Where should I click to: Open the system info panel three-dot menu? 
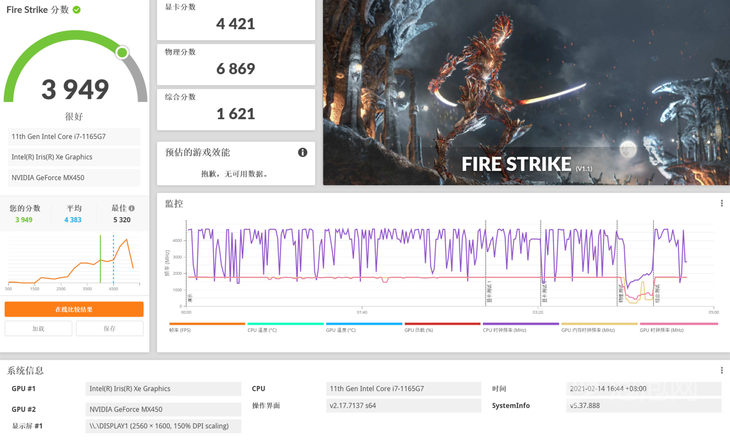(x=721, y=370)
